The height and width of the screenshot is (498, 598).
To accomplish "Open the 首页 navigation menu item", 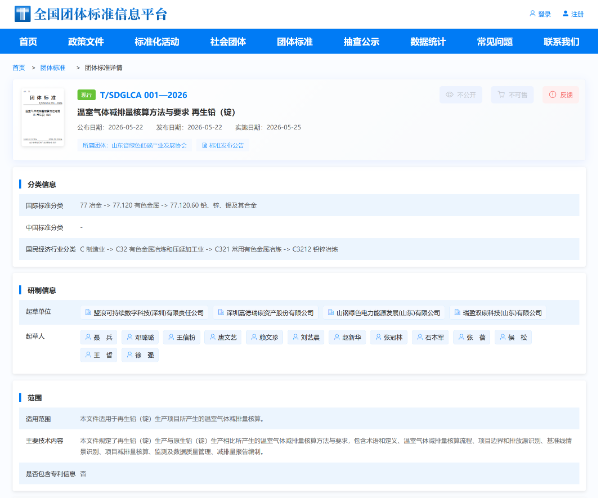I will (x=28, y=42).
